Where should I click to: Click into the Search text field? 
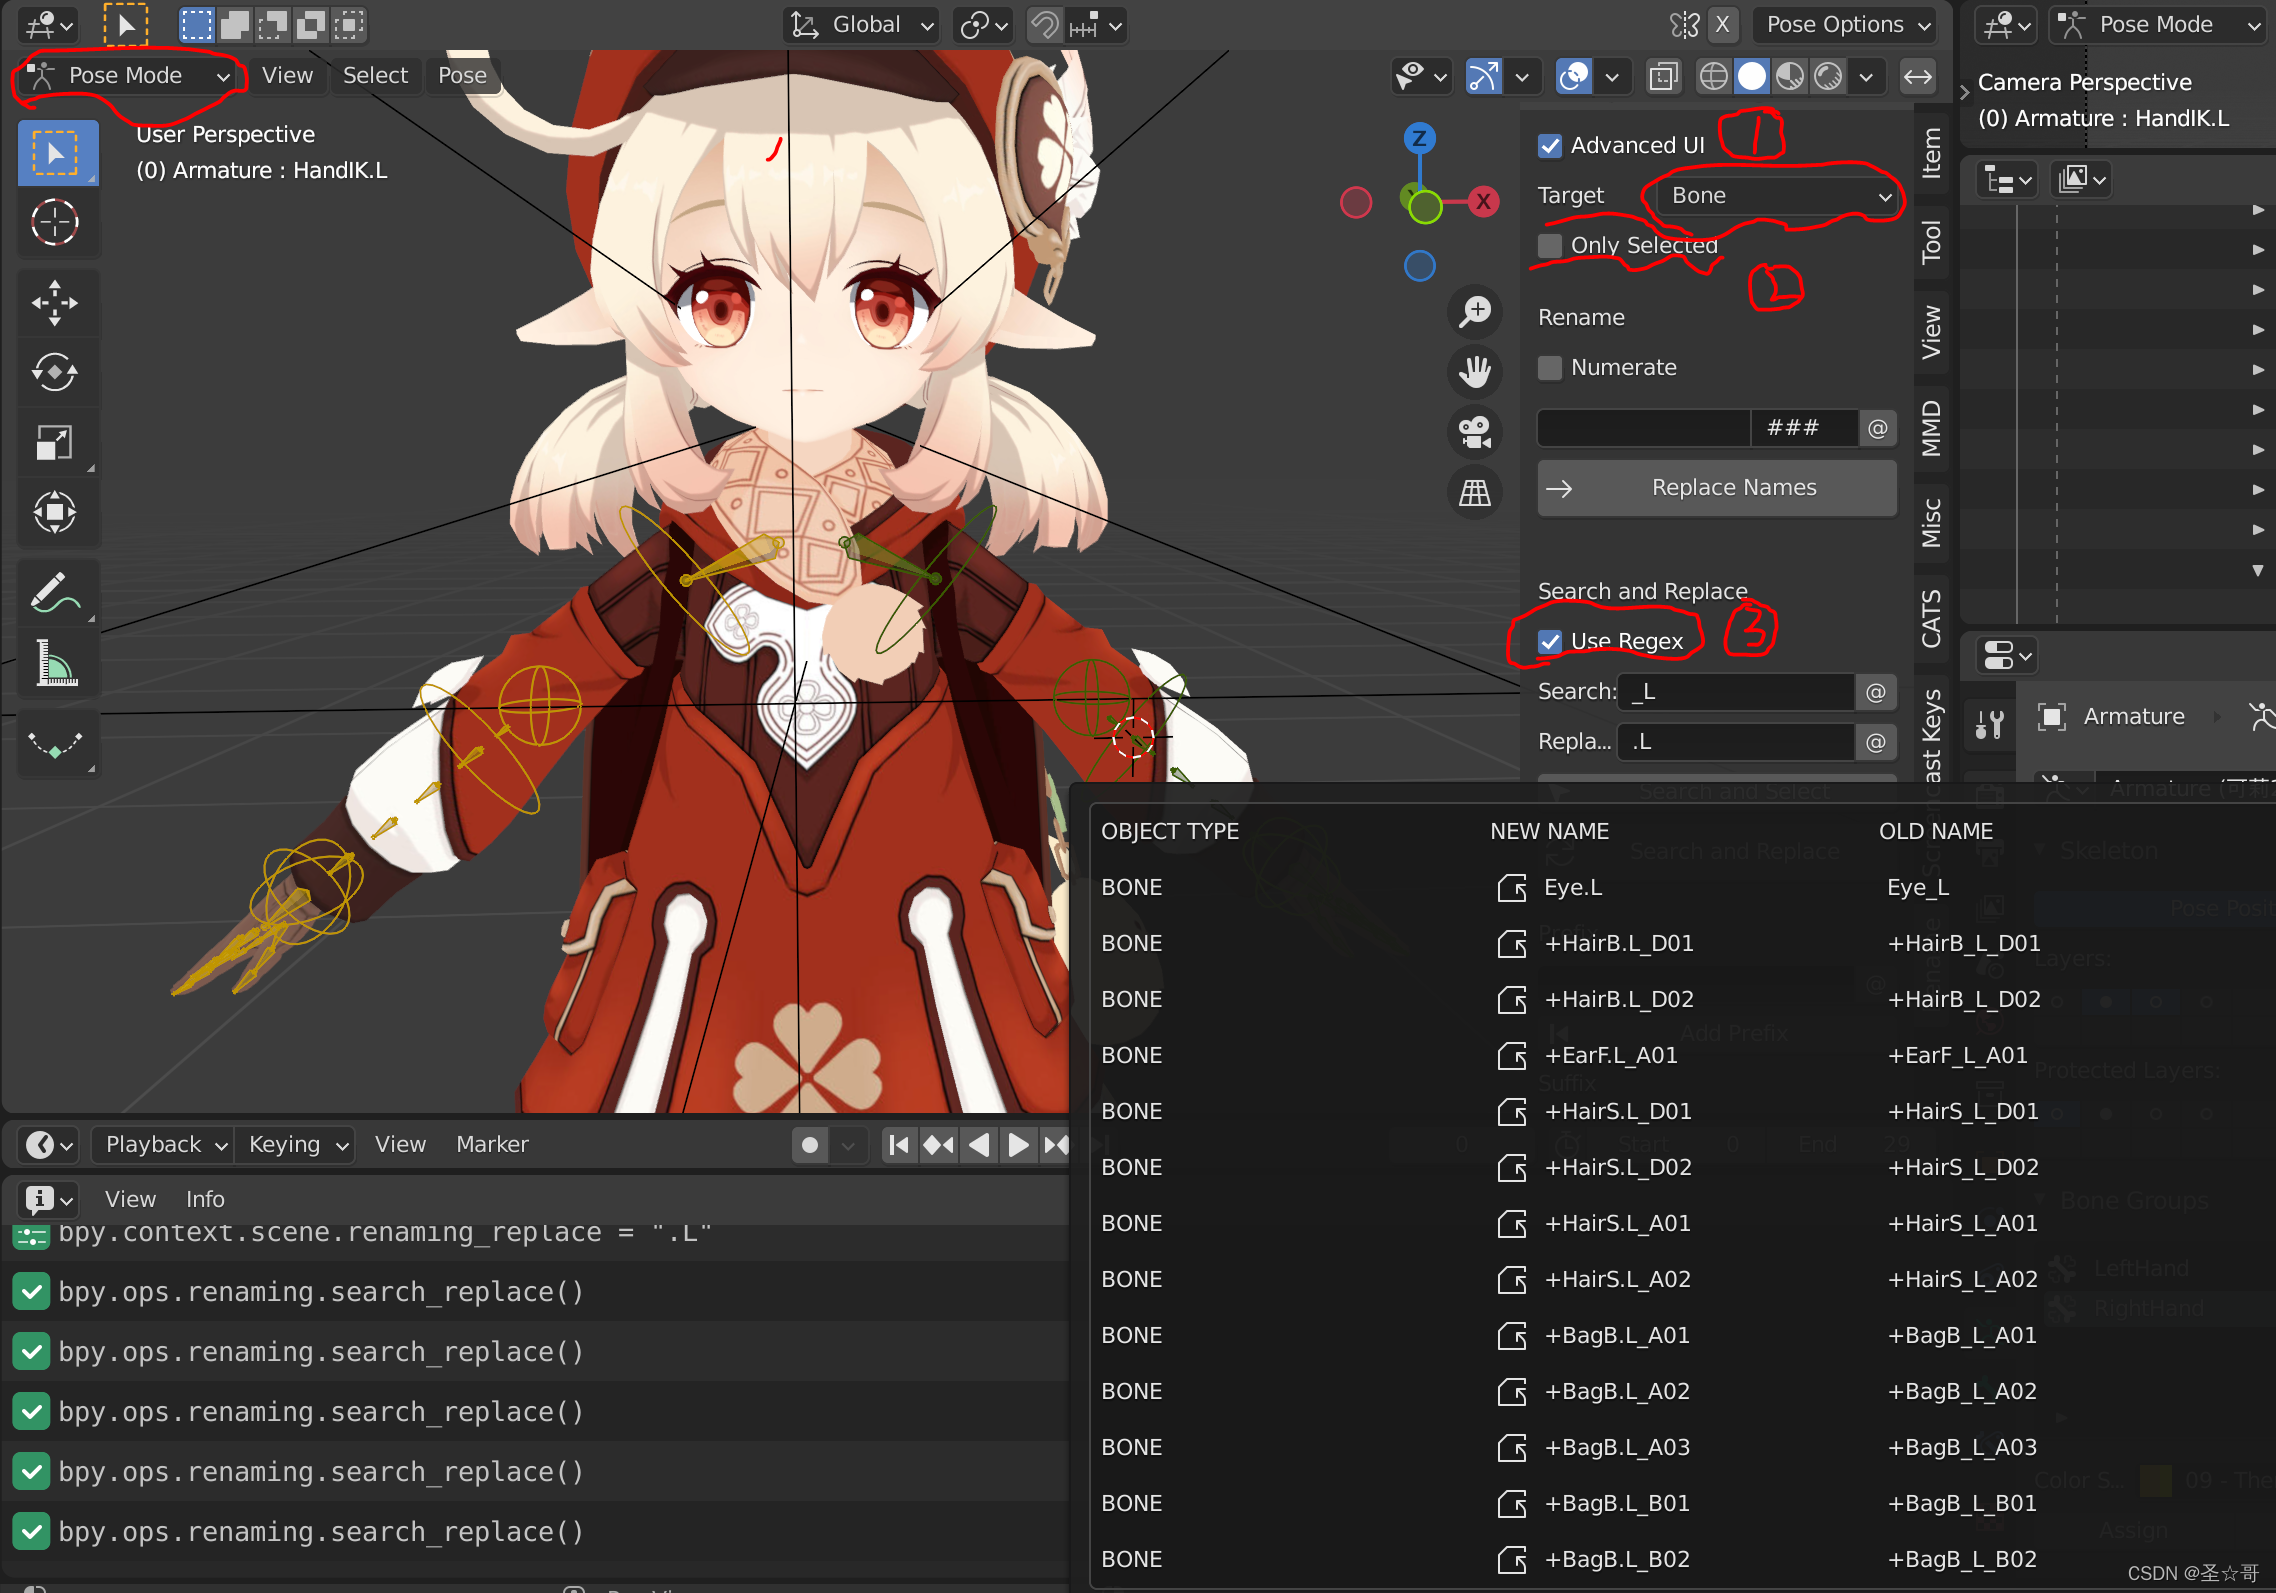click(1738, 692)
